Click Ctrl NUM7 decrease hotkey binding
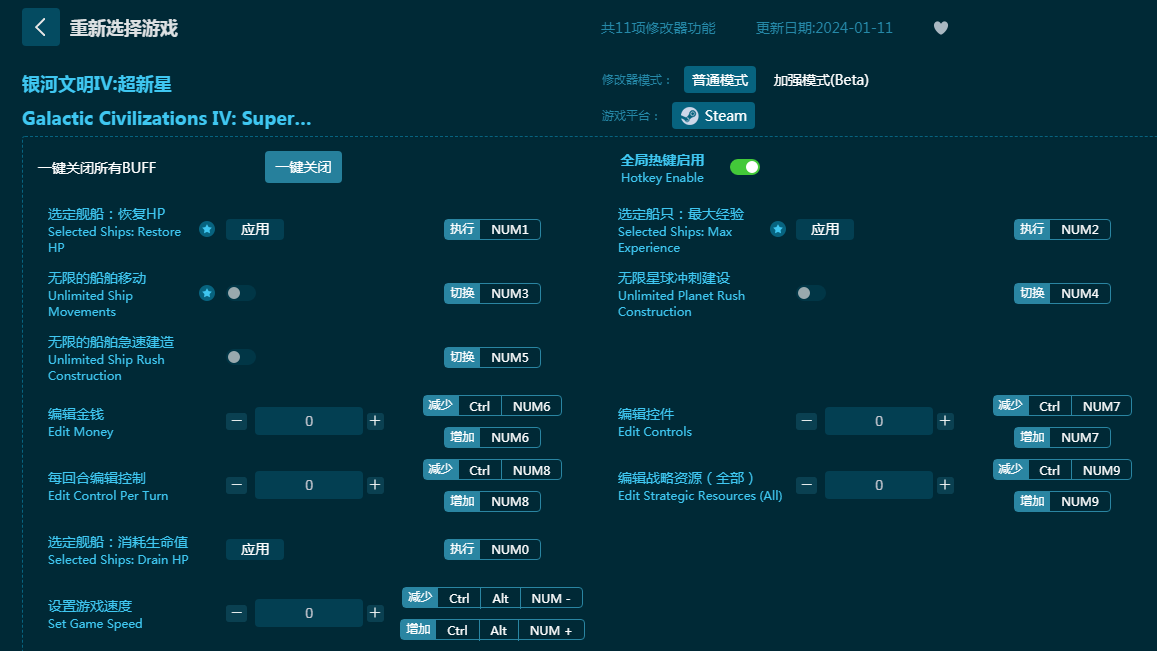Viewport: 1157px width, 651px height. (x=1063, y=406)
